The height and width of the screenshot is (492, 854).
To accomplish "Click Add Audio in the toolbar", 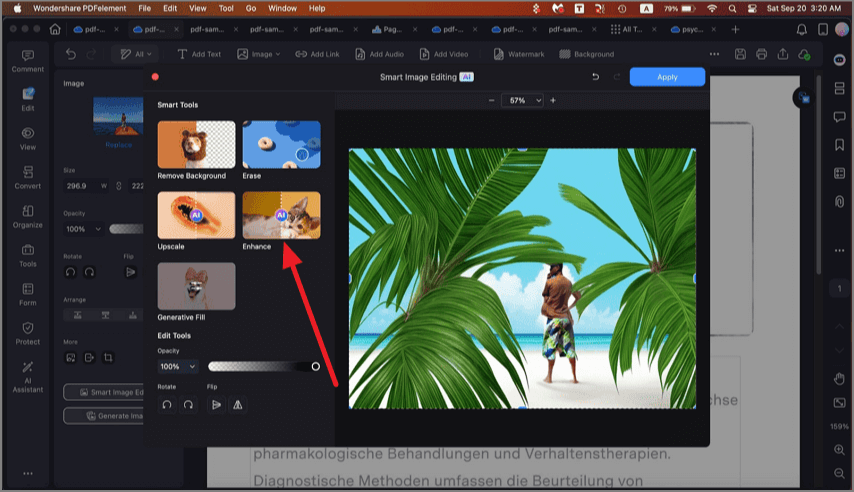I will click(380, 54).
